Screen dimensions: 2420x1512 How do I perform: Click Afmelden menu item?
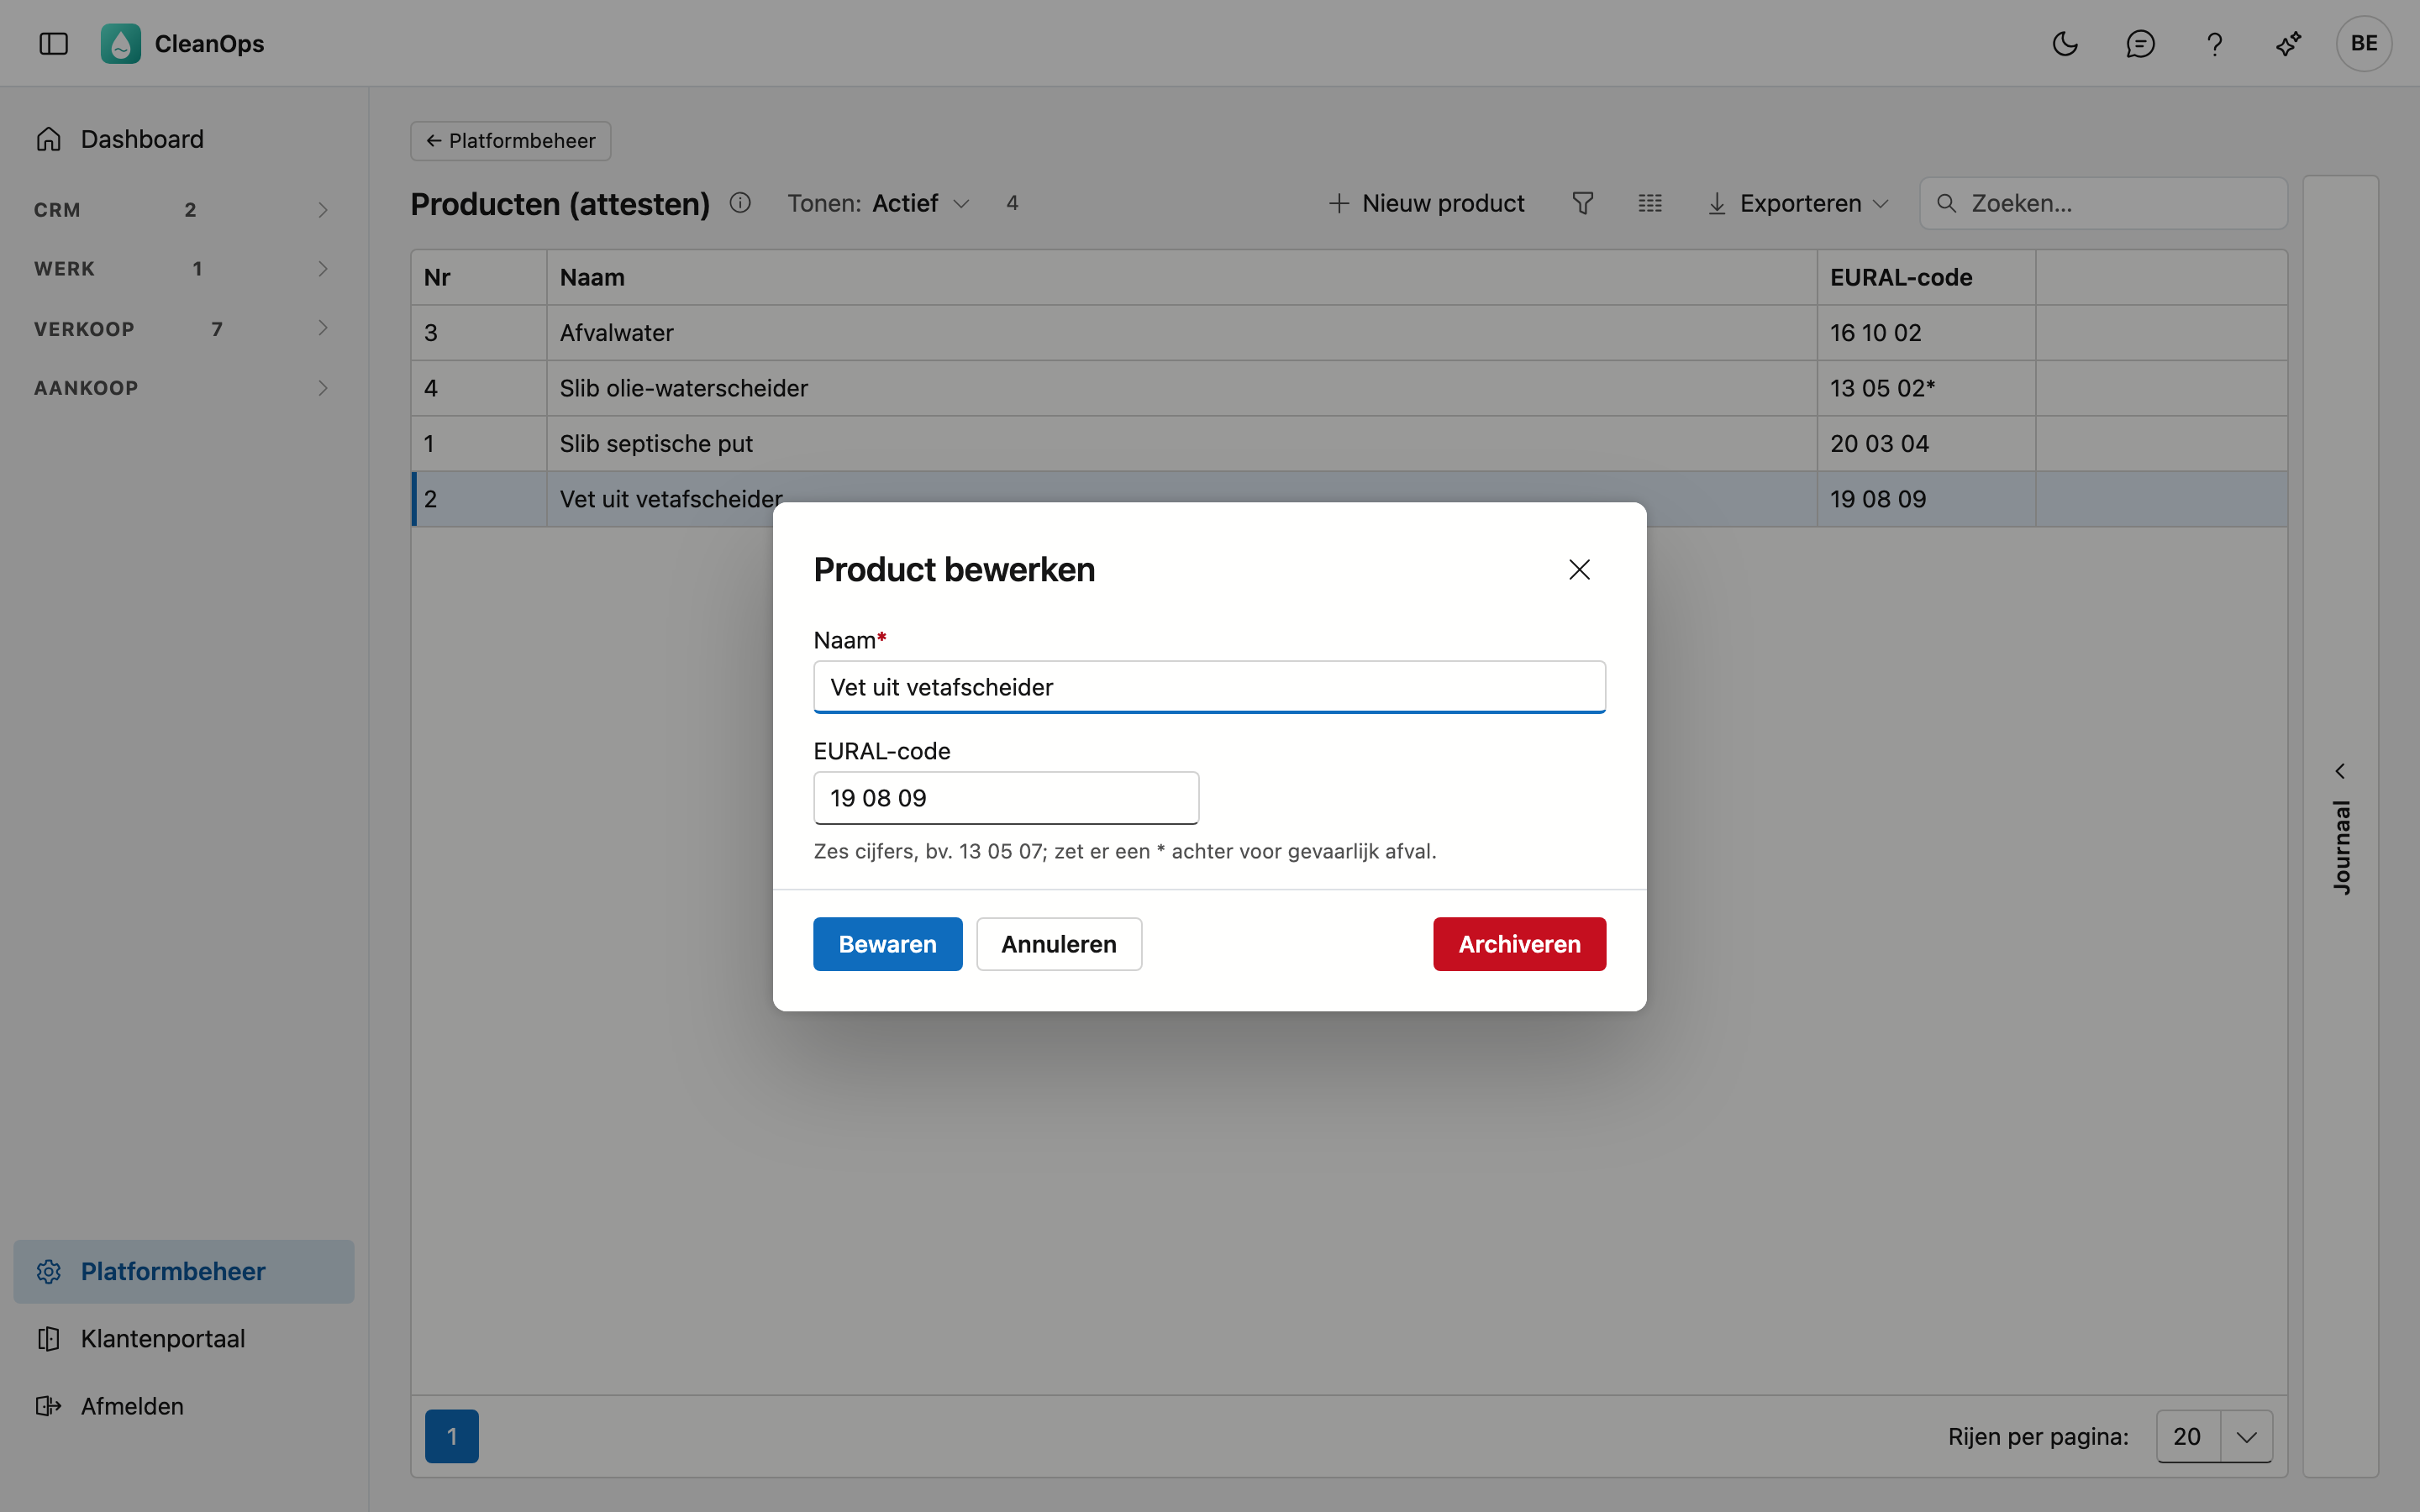184,1405
